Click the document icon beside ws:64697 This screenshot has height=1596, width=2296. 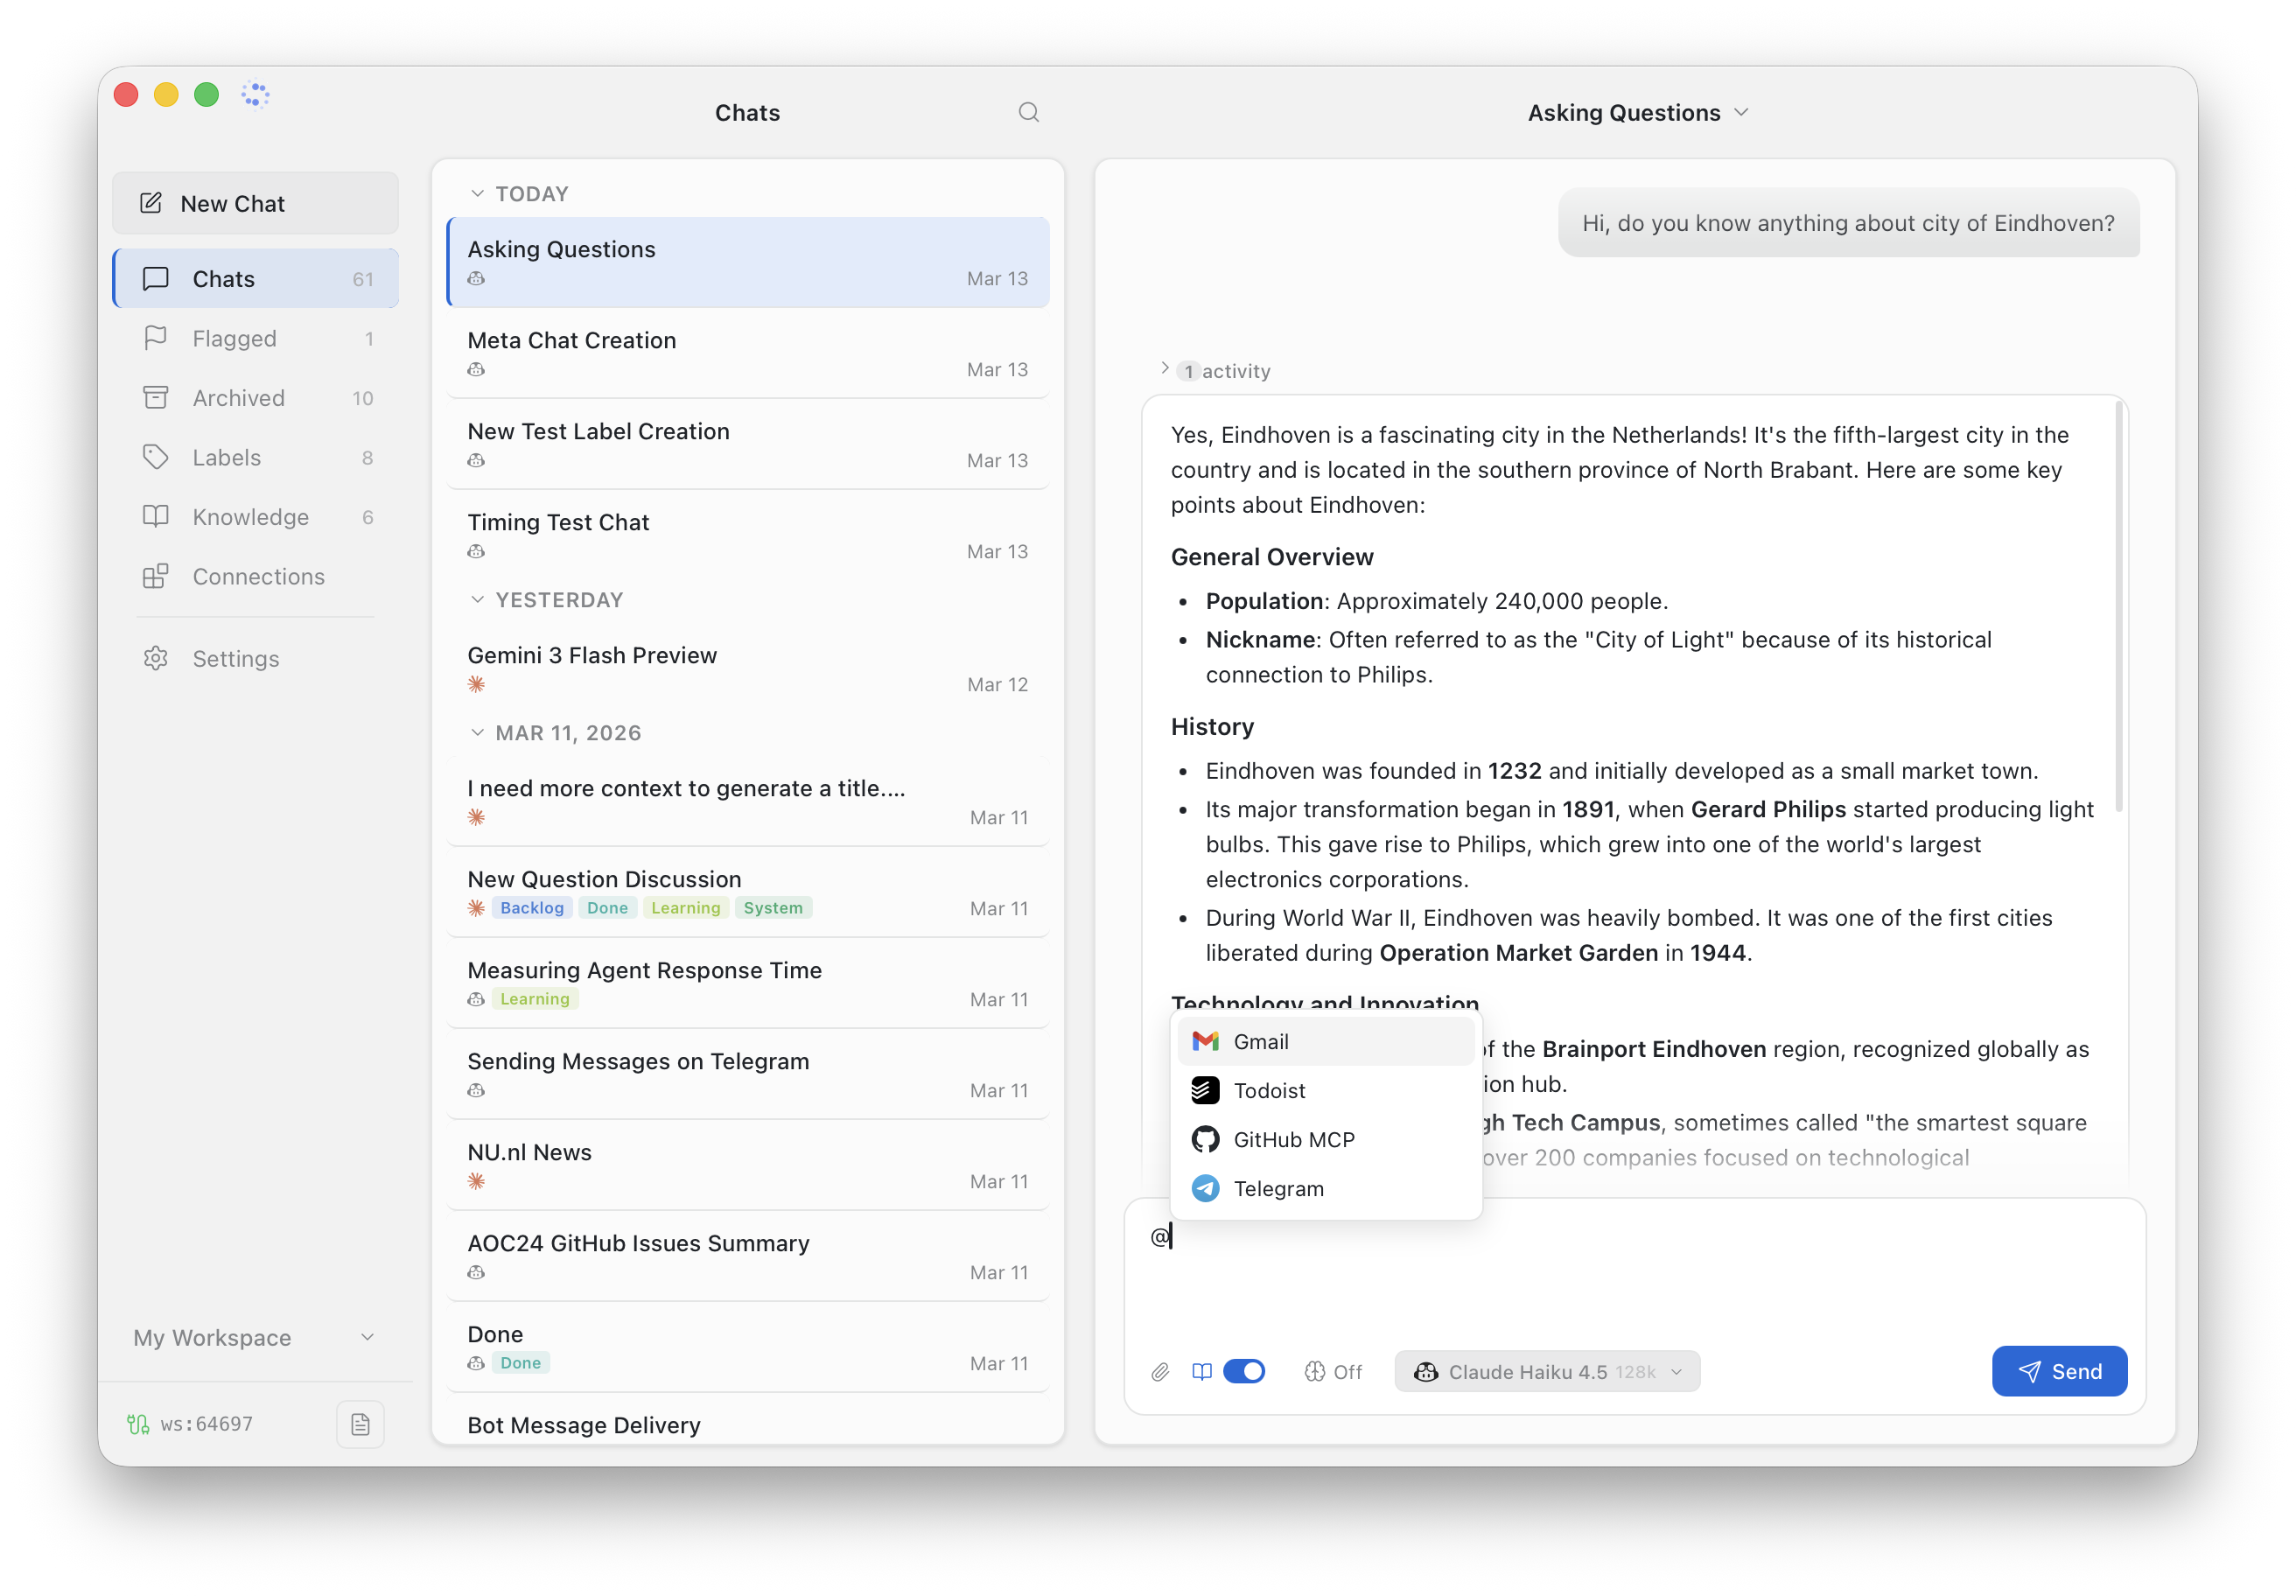[x=360, y=1424]
